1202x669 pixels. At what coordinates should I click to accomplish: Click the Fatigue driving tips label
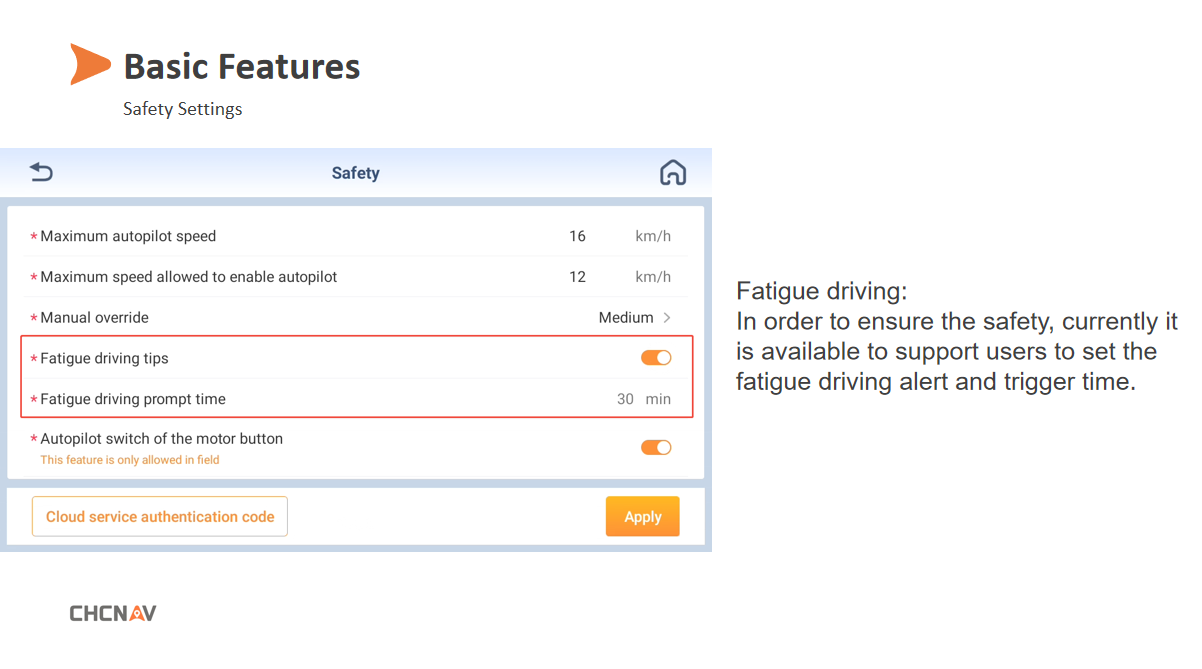coord(104,358)
